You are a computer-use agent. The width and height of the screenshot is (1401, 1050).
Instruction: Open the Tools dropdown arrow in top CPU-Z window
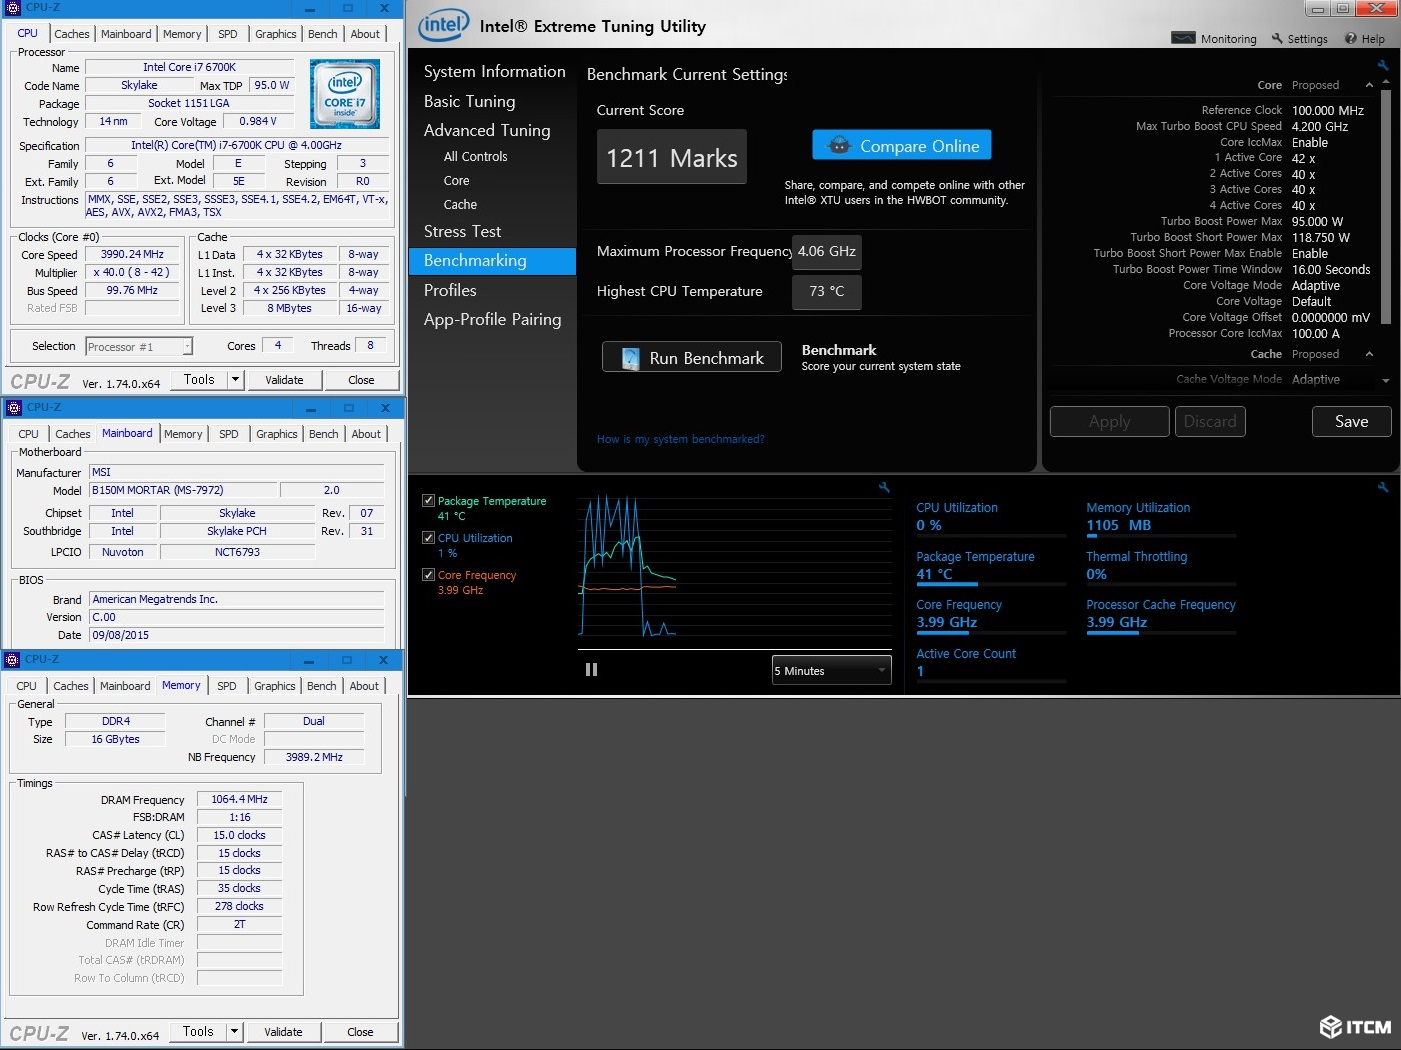235,379
